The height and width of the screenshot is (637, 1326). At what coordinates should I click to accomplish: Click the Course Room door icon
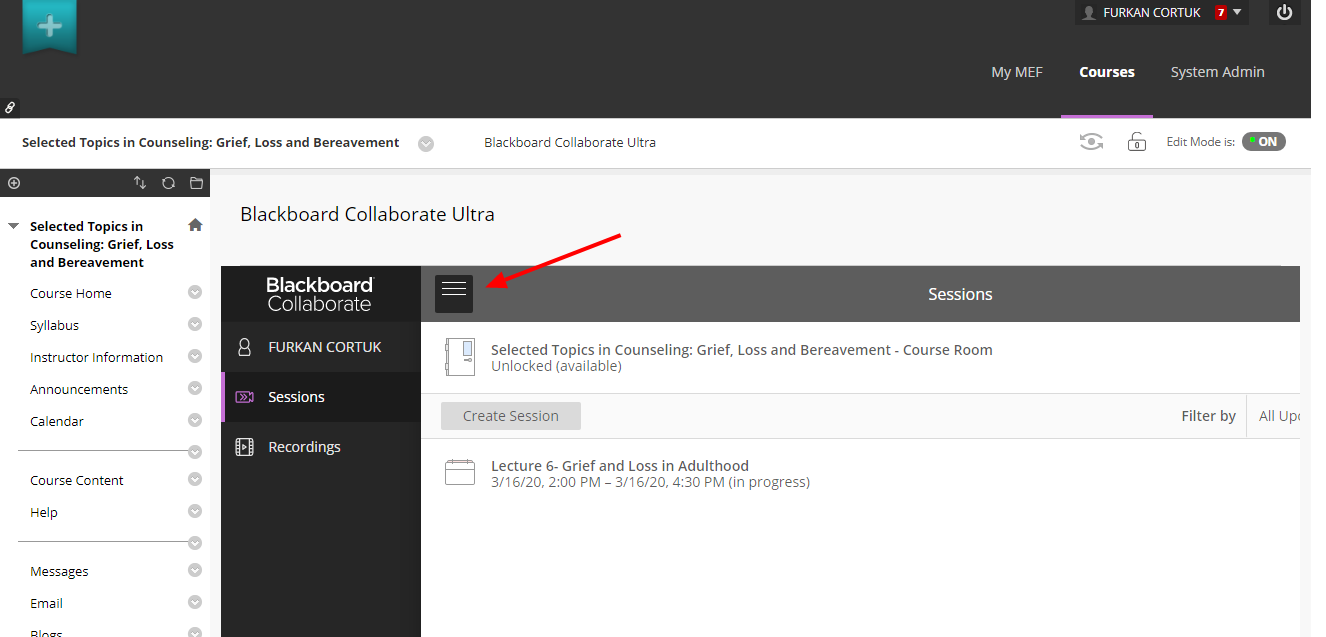(460, 357)
